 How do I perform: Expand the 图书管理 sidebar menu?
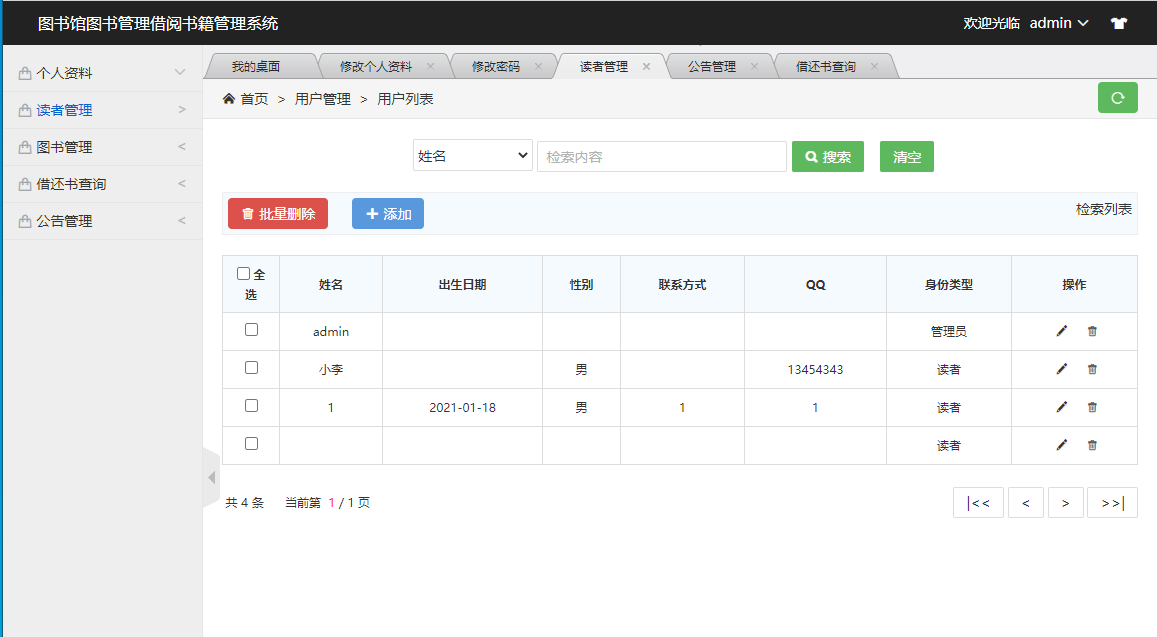100,146
